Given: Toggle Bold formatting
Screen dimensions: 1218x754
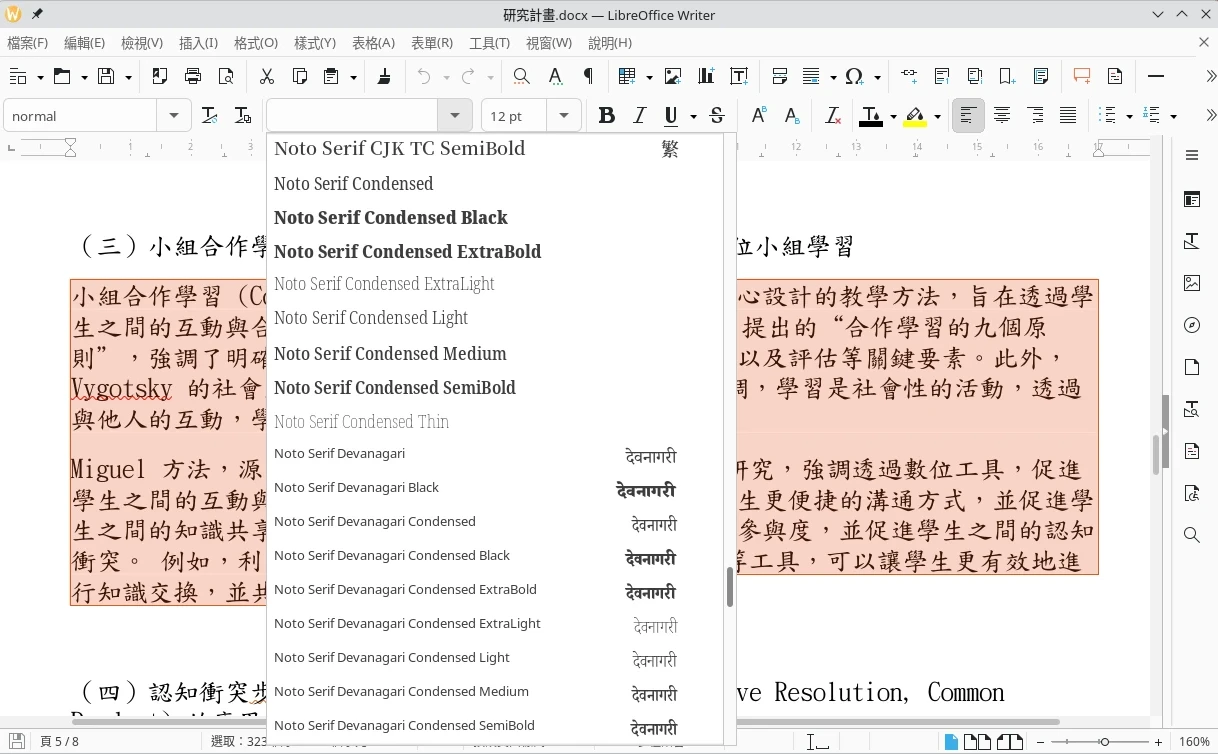Looking at the screenshot, I should click(606, 116).
